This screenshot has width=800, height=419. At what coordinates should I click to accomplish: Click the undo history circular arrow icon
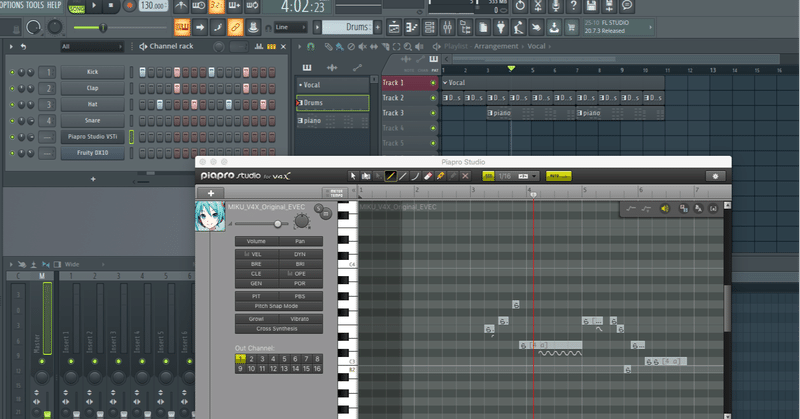click(x=520, y=6)
